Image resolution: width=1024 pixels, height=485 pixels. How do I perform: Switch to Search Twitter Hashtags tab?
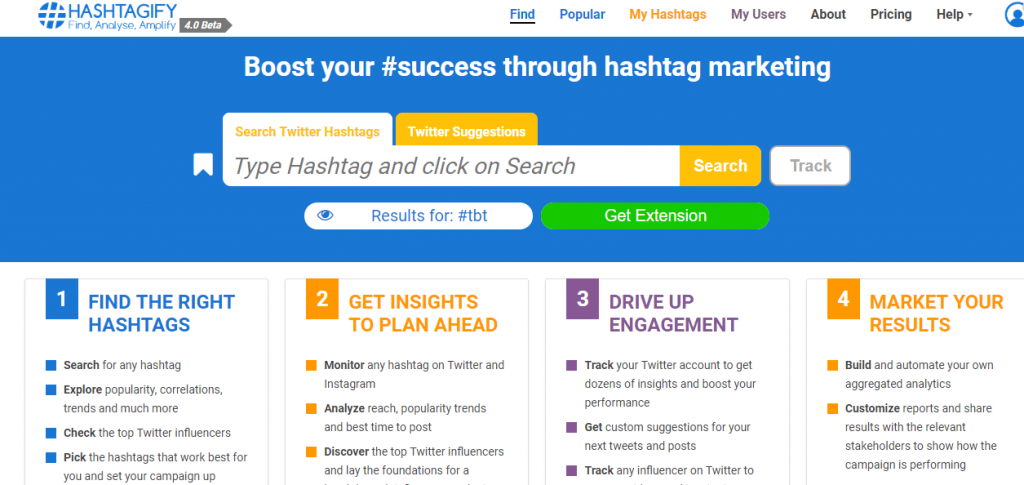coord(308,130)
